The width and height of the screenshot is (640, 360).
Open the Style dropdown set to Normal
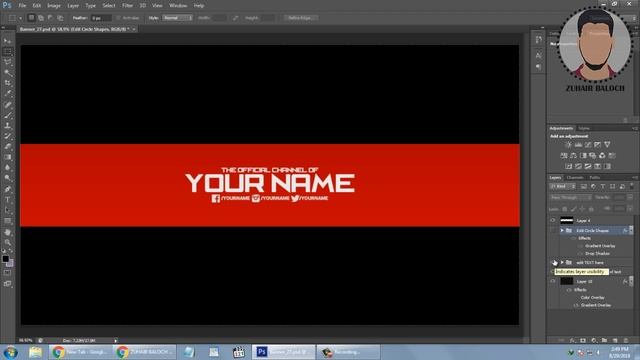click(177, 18)
